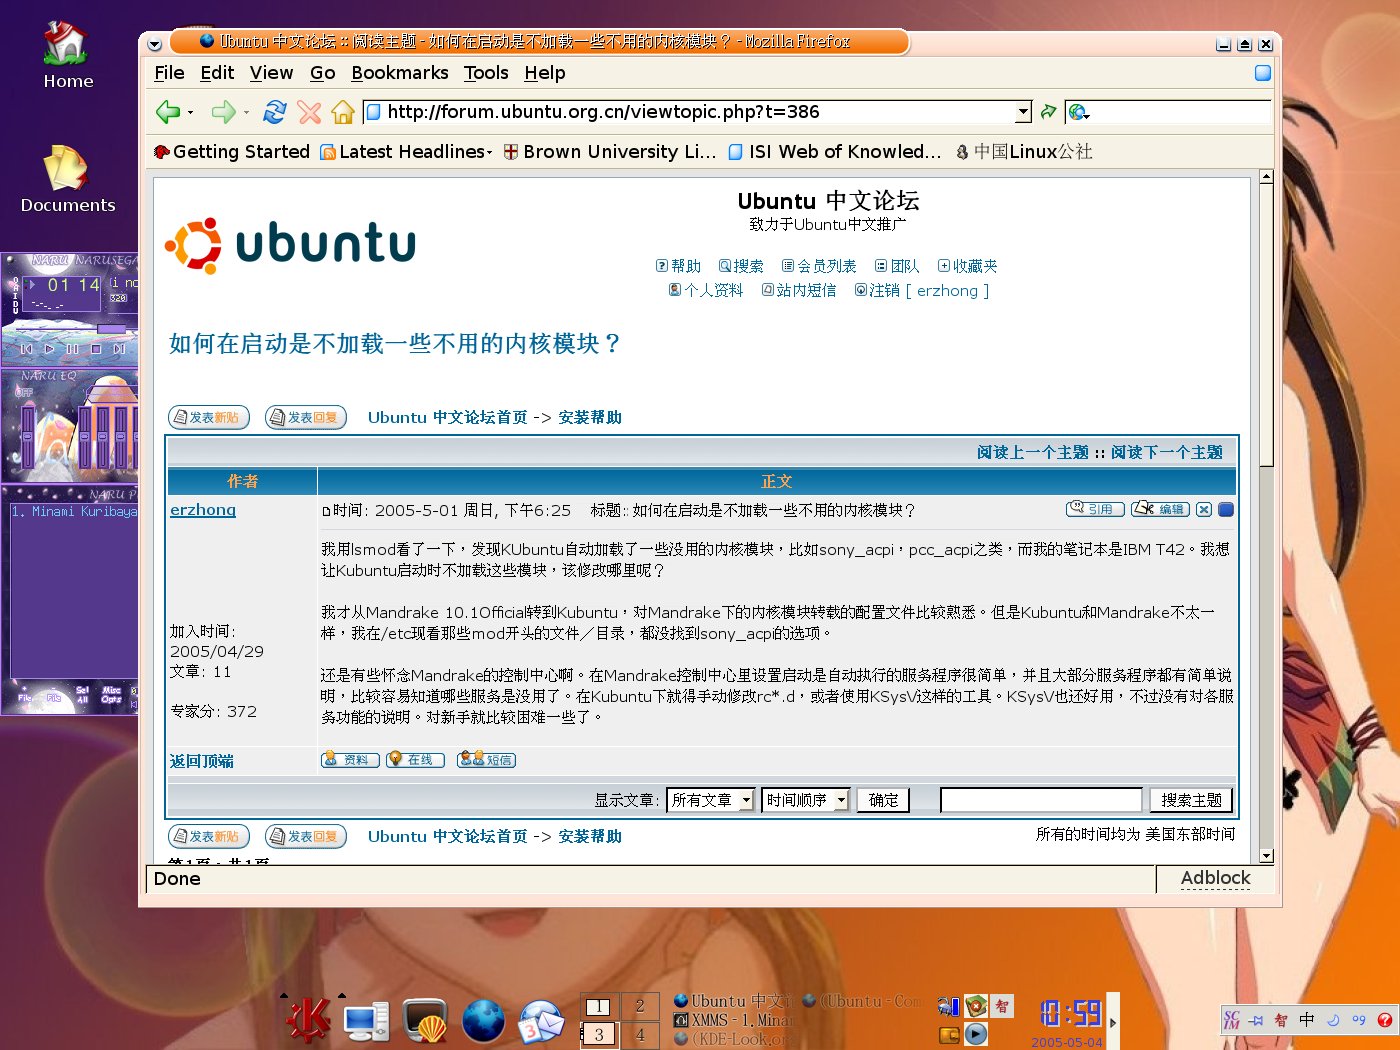1400x1050 pixels.
Task: Open the mail and calendar icon in the panel
Action: coord(541,1022)
